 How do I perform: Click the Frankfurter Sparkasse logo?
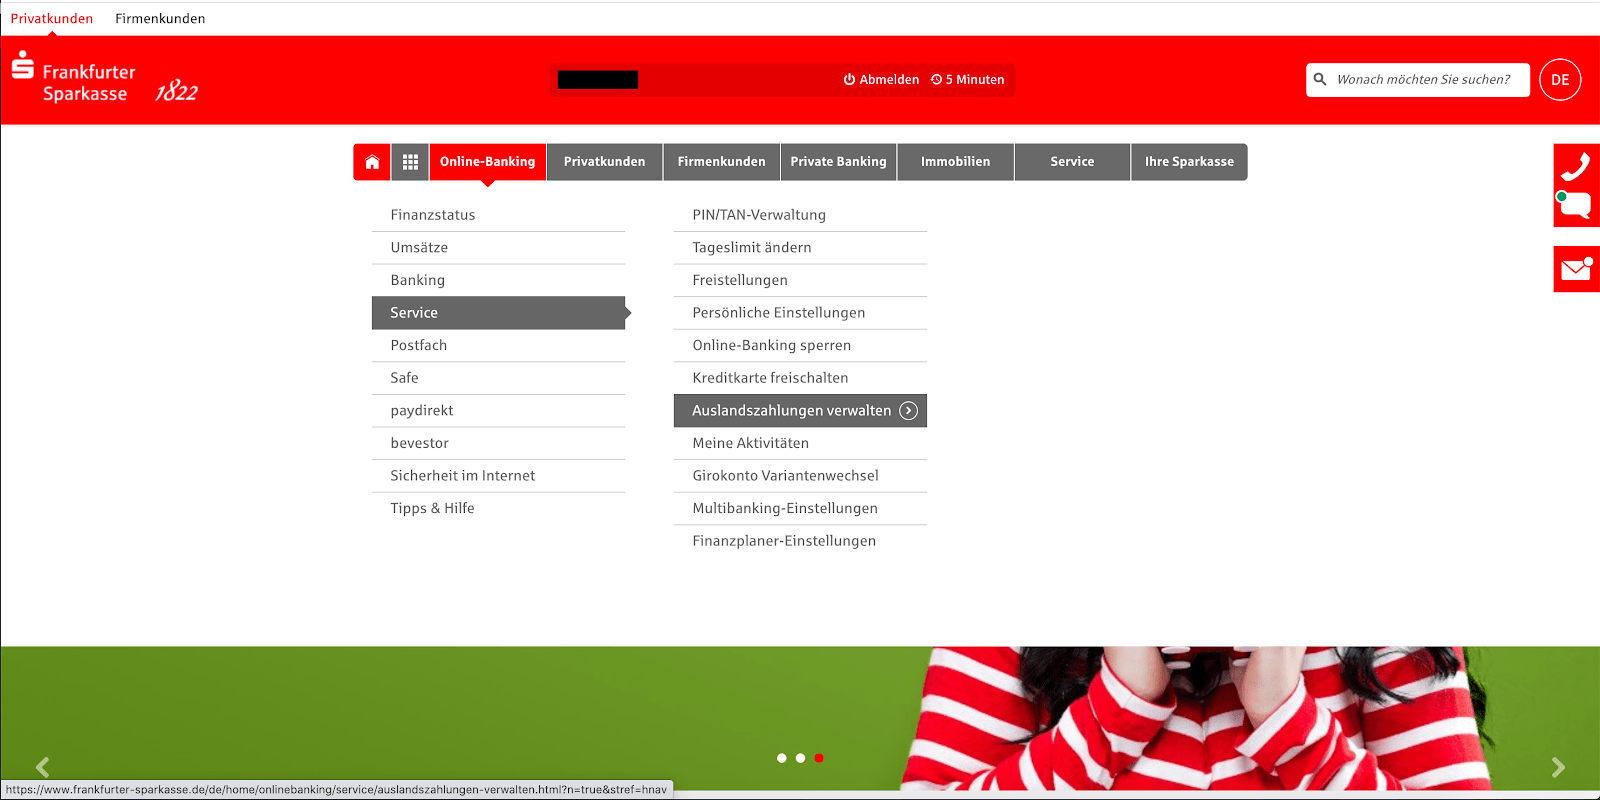[105, 80]
